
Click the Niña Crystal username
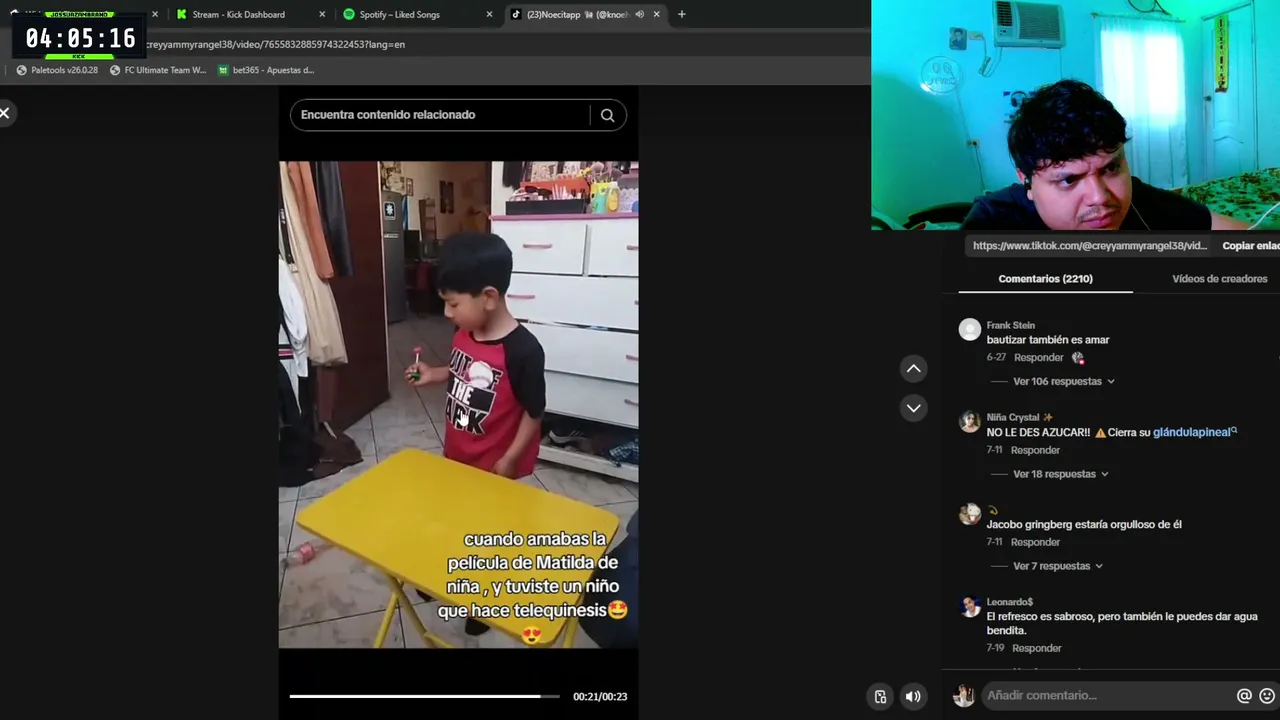click(1013, 417)
